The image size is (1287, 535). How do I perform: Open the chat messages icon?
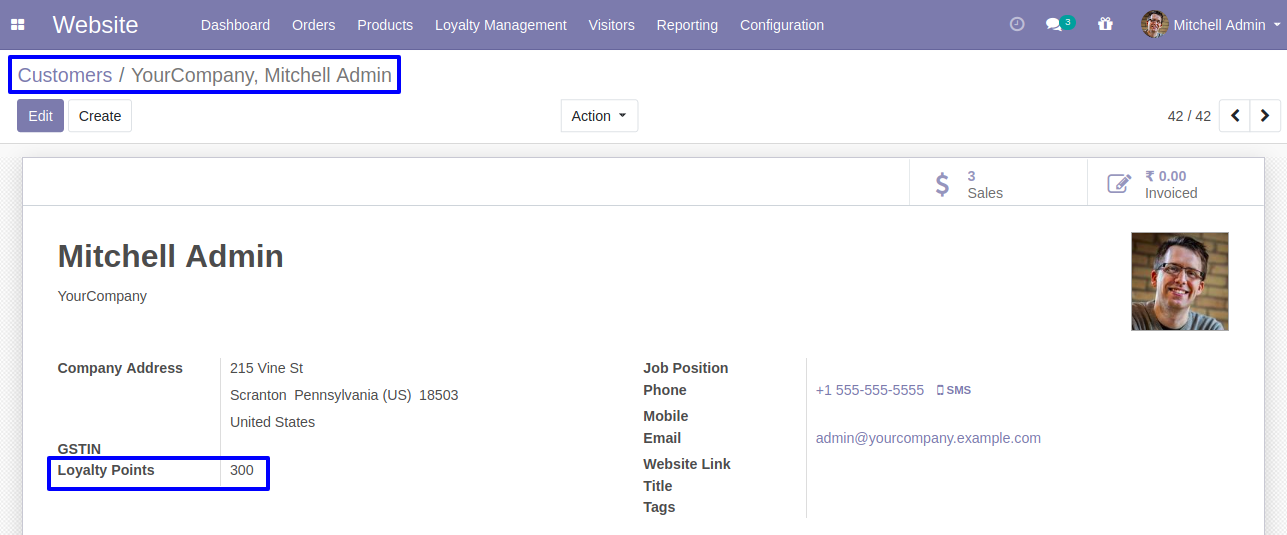pos(1054,25)
